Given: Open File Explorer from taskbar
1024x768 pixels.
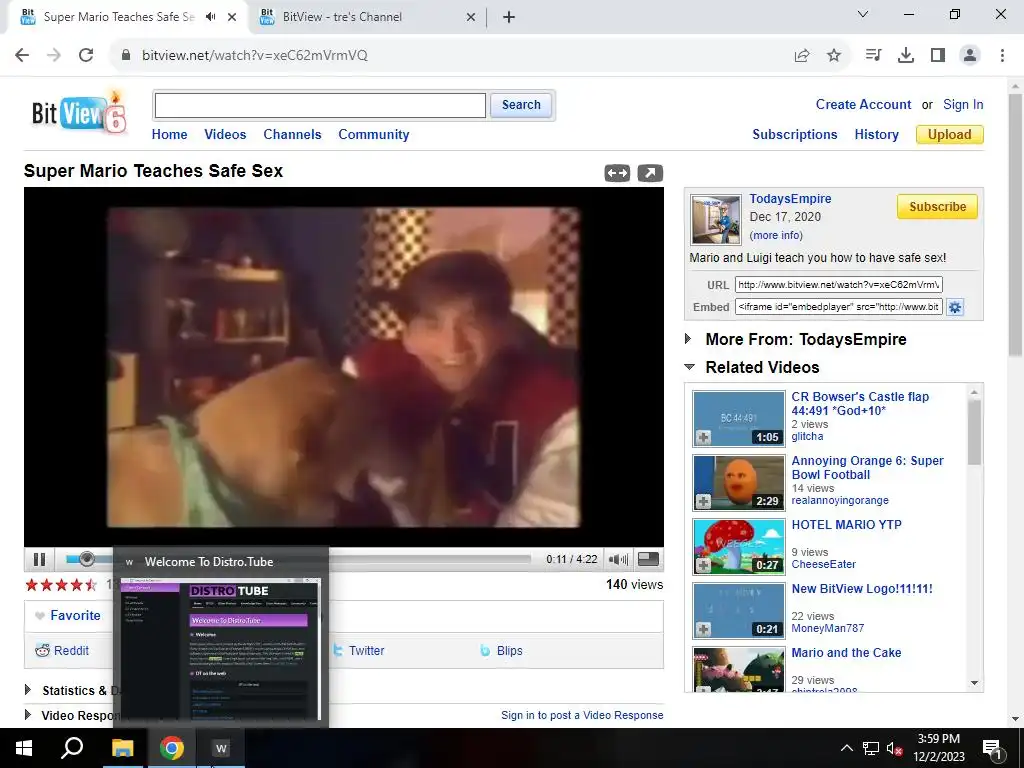Looking at the screenshot, I should pos(122,748).
